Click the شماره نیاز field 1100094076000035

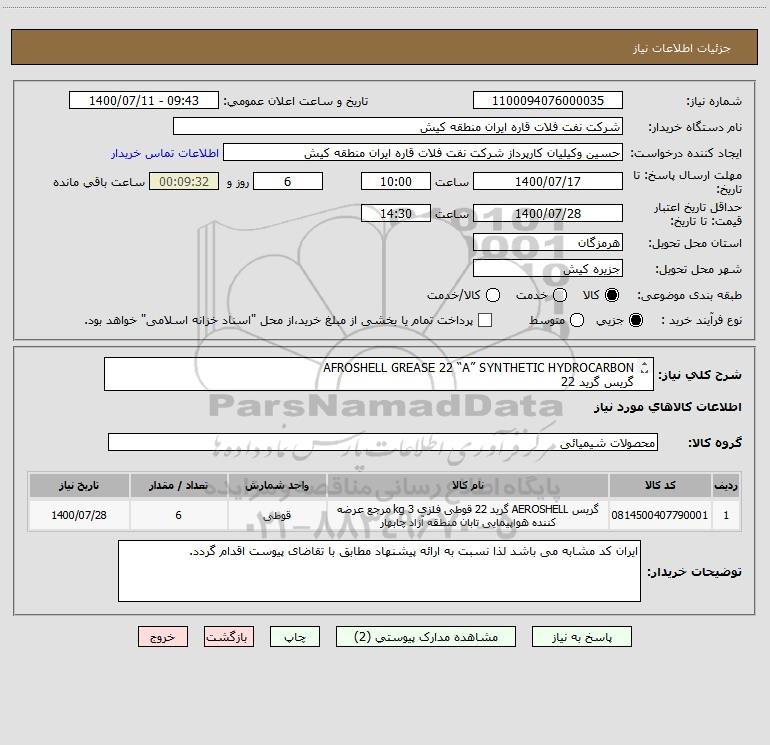point(548,100)
